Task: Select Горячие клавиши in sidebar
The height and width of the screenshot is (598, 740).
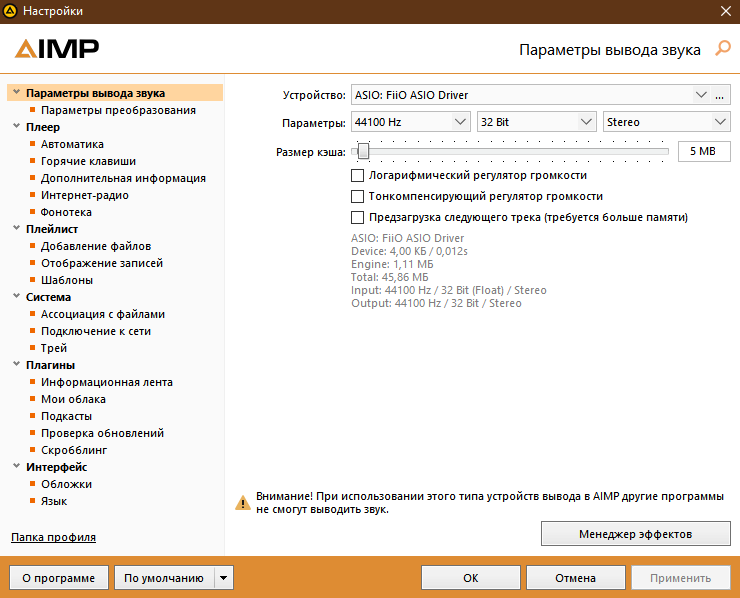Action: 88,161
